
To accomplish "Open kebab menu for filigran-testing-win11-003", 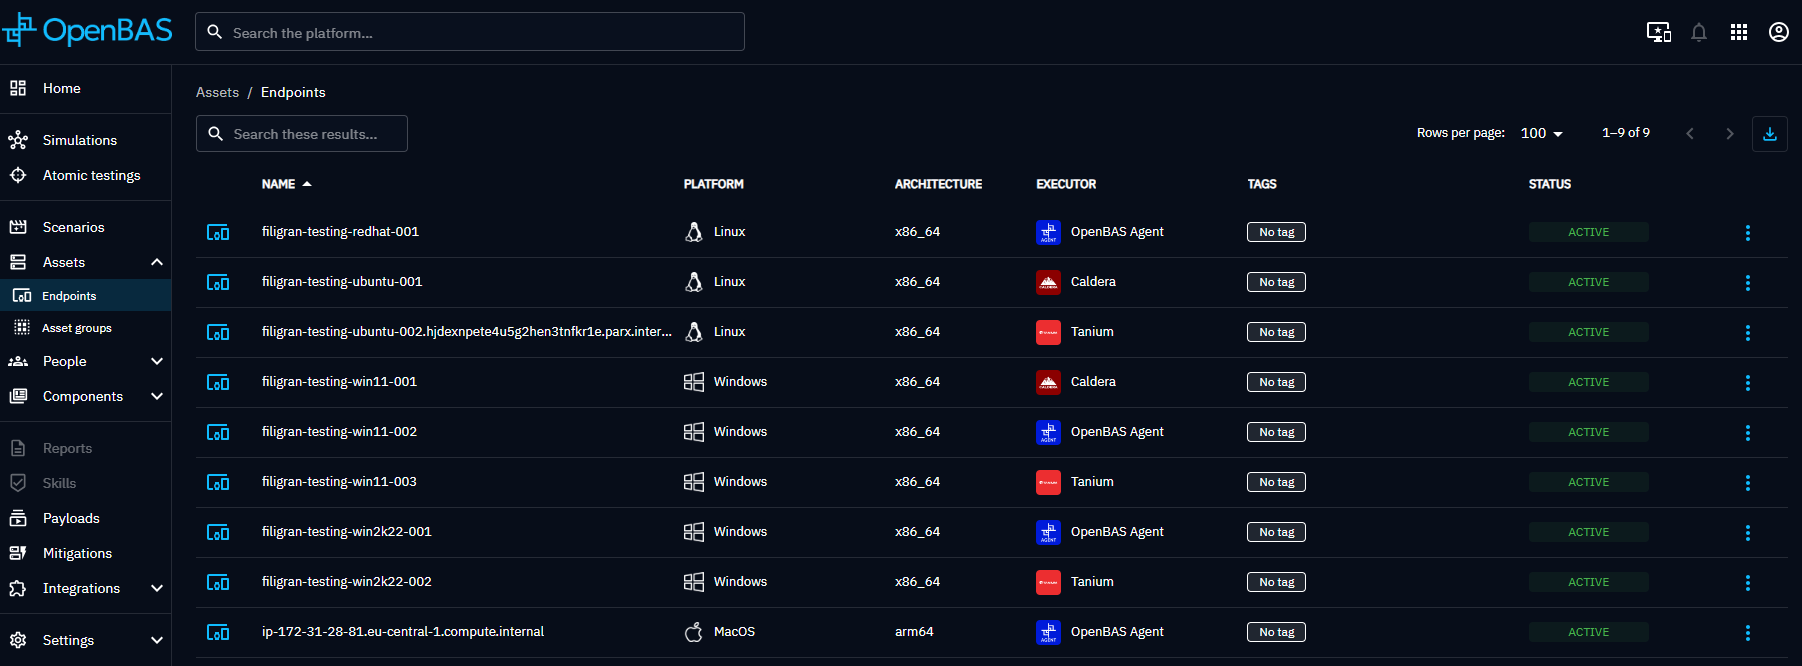I will 1748,483.
